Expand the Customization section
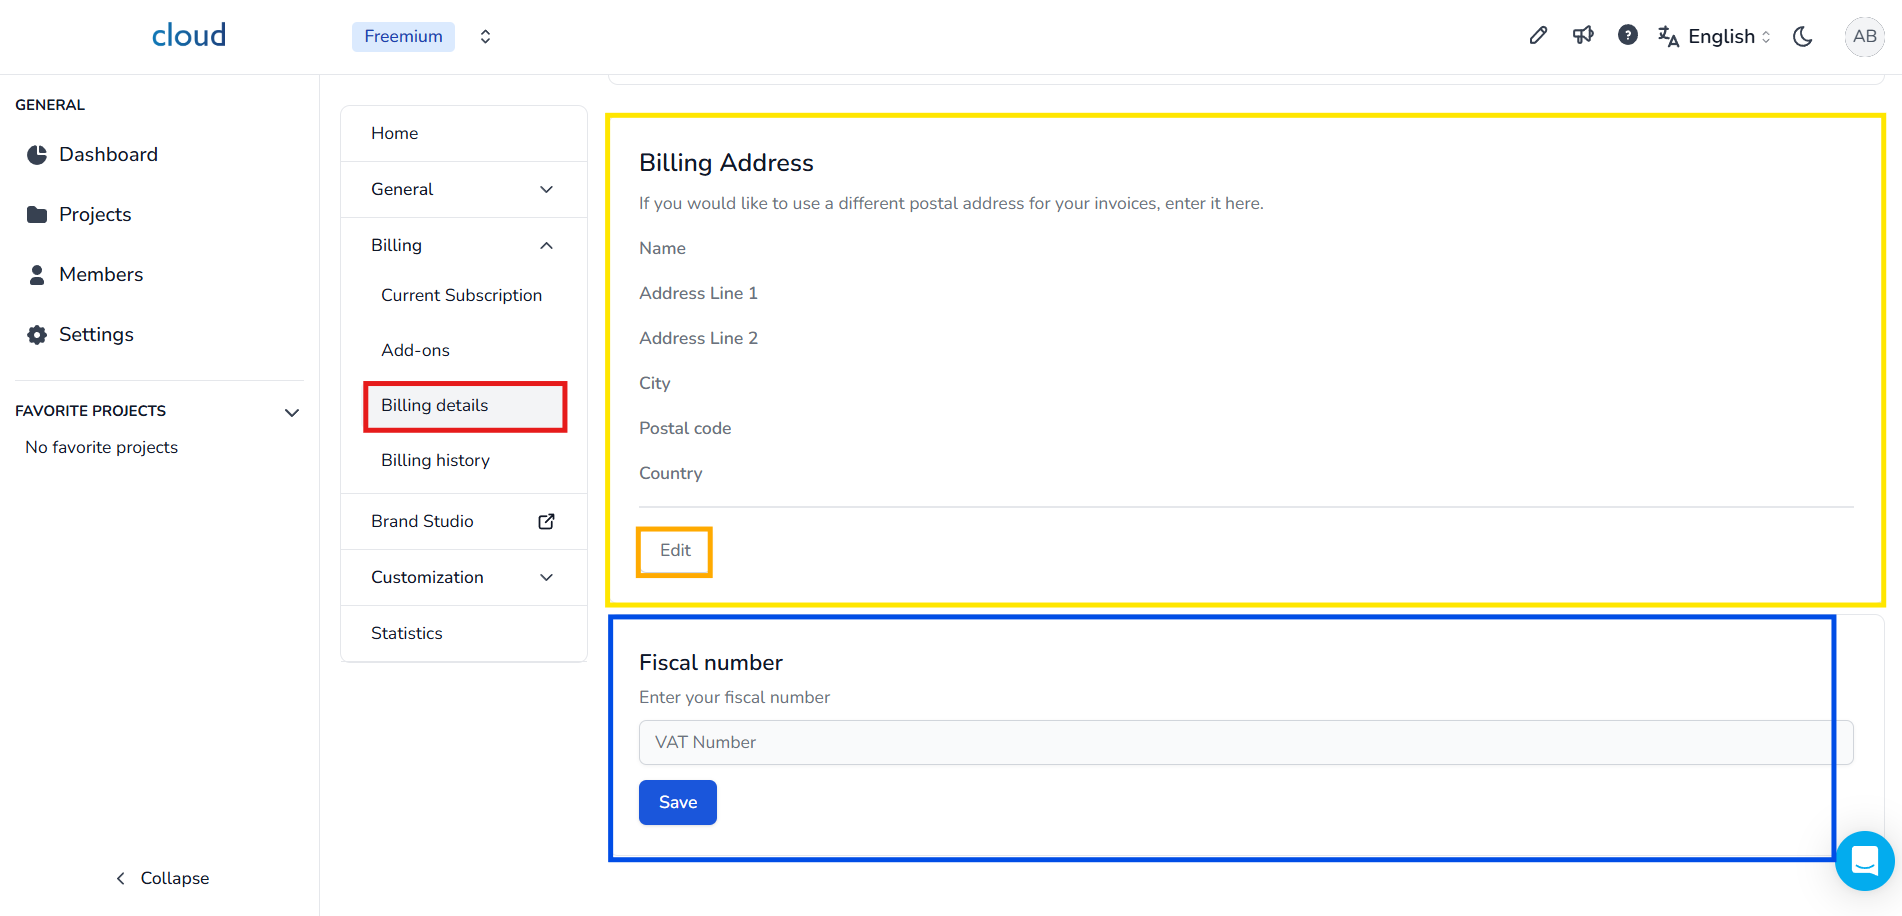The height and width of the screenshot is (916, 1902). click(546, 577)
